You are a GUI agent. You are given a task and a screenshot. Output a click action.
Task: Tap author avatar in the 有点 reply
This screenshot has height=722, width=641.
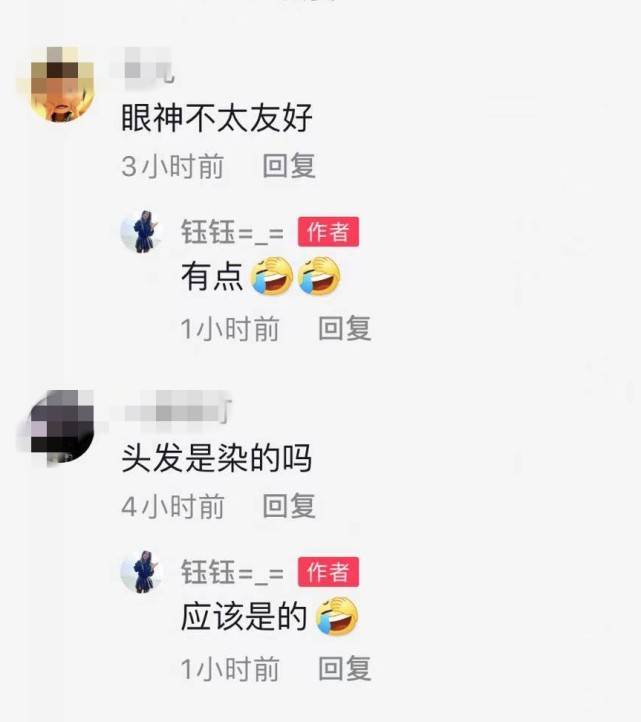[143, 232]
